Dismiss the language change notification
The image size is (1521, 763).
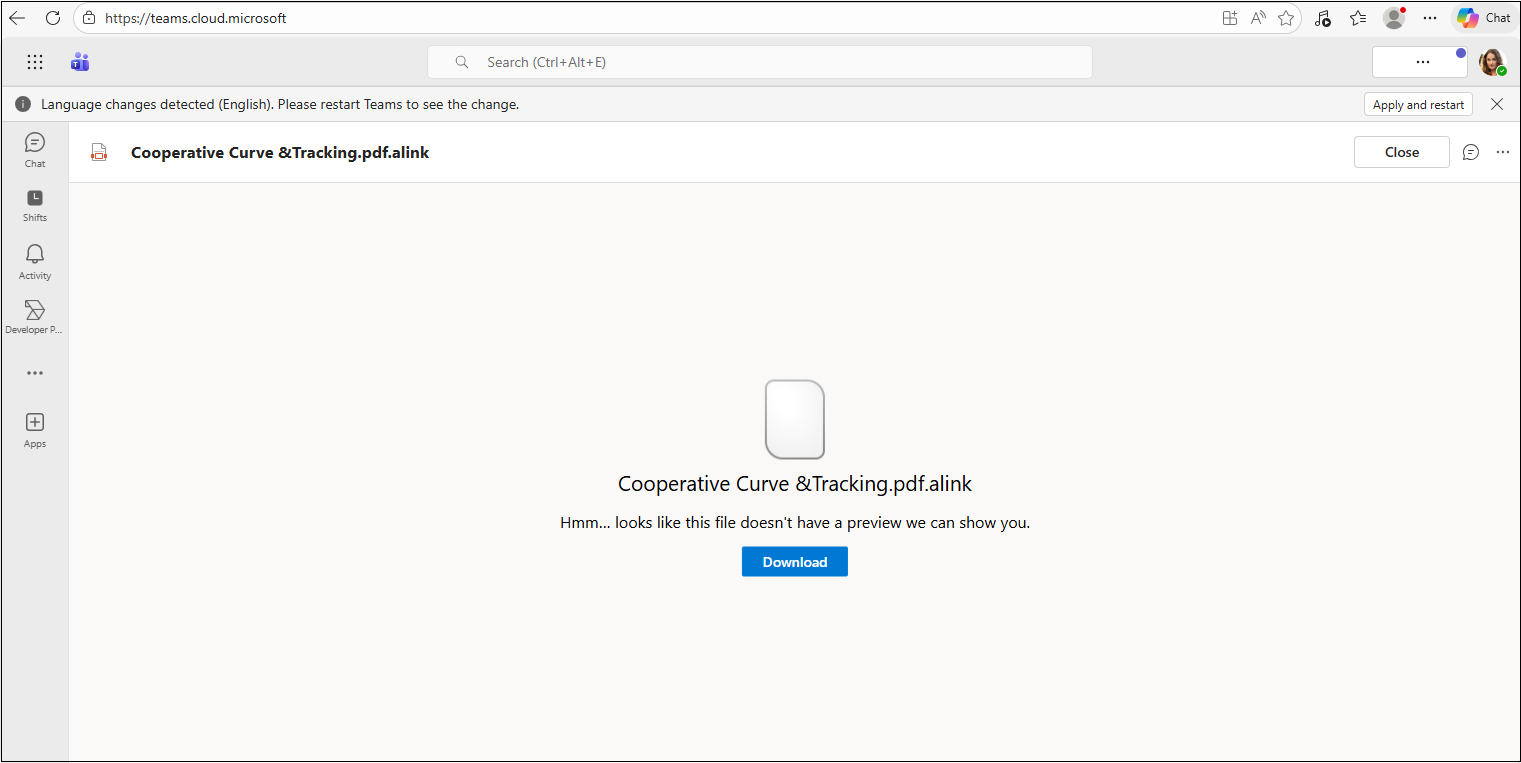point(1497,104)
